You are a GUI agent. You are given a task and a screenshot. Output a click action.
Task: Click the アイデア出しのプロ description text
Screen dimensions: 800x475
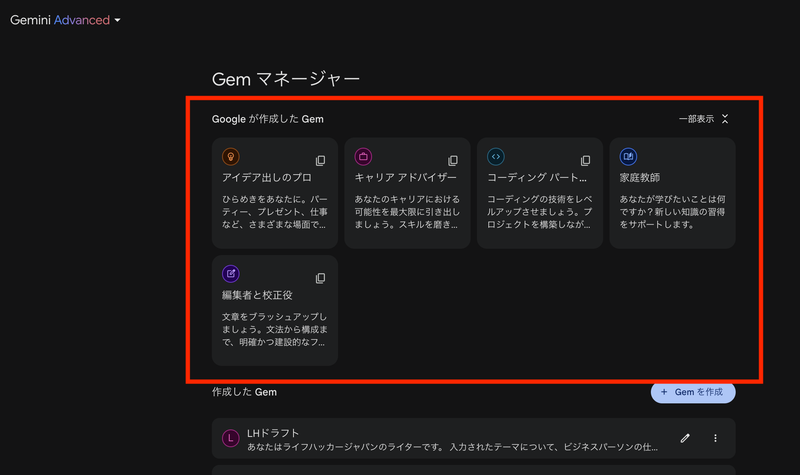274,212
